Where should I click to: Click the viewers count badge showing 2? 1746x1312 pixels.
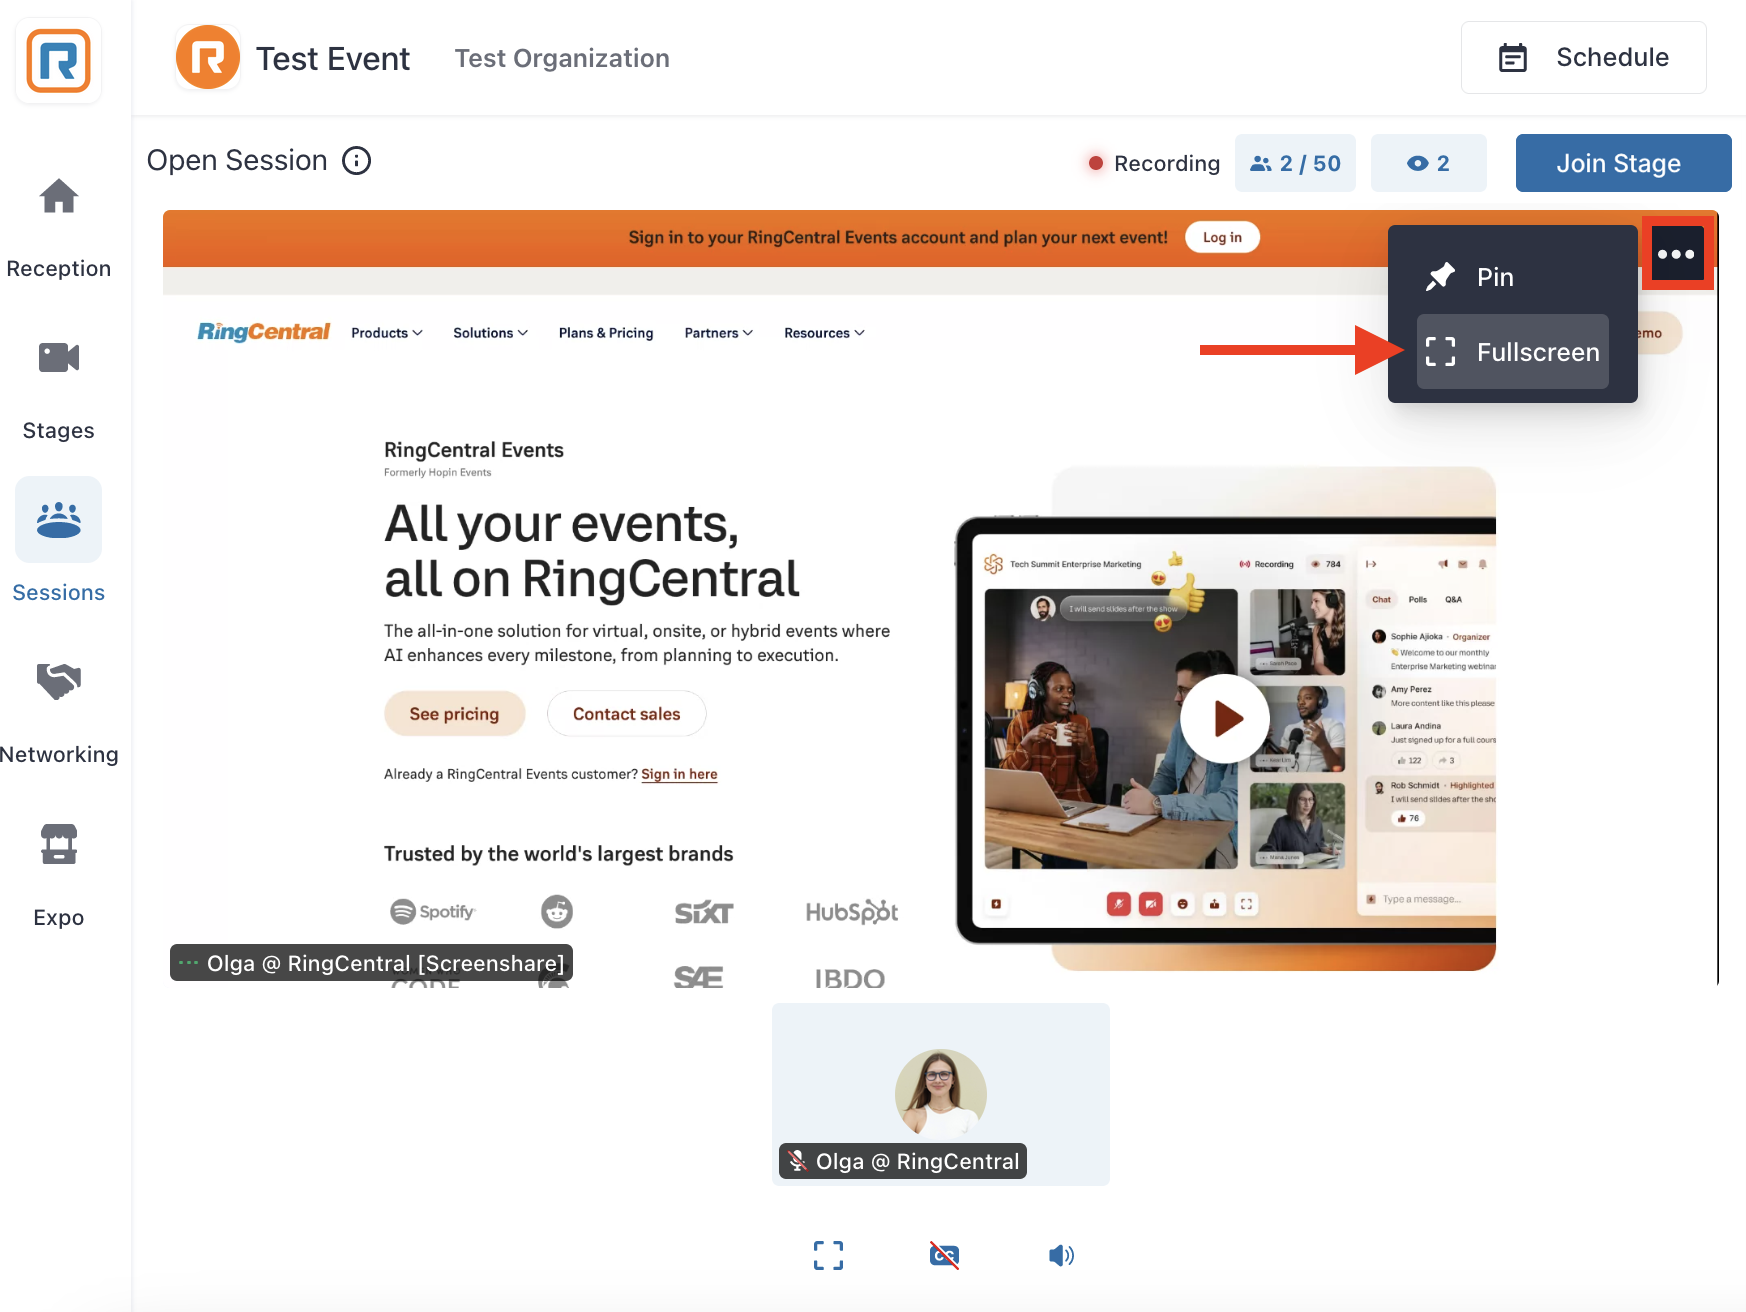click(1428, 163)
